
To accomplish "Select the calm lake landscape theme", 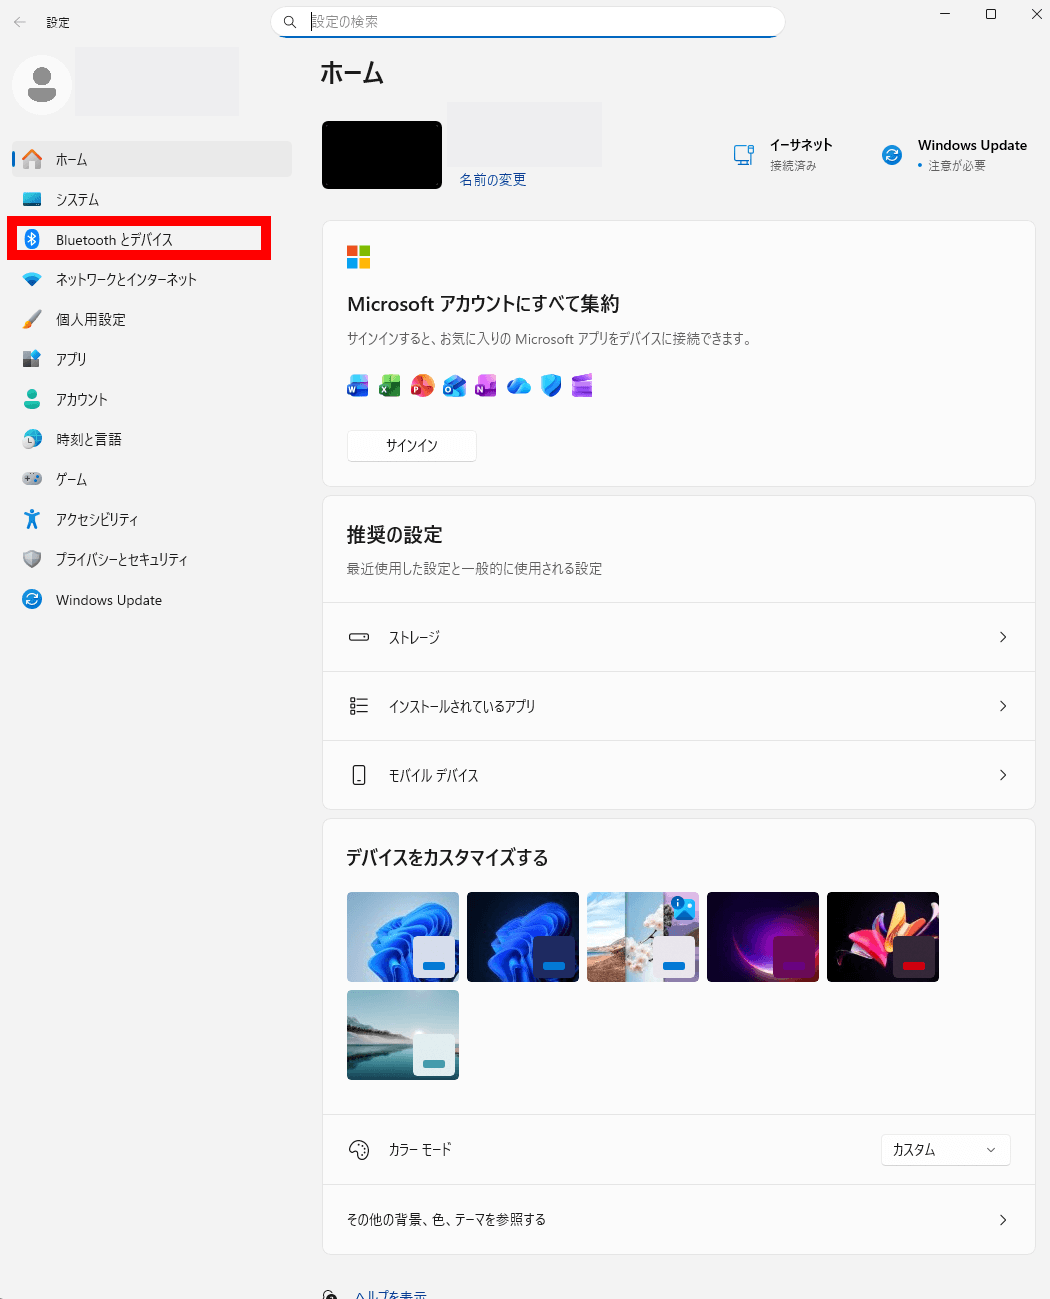I will pyautogui.click(x=403, y=1035).
